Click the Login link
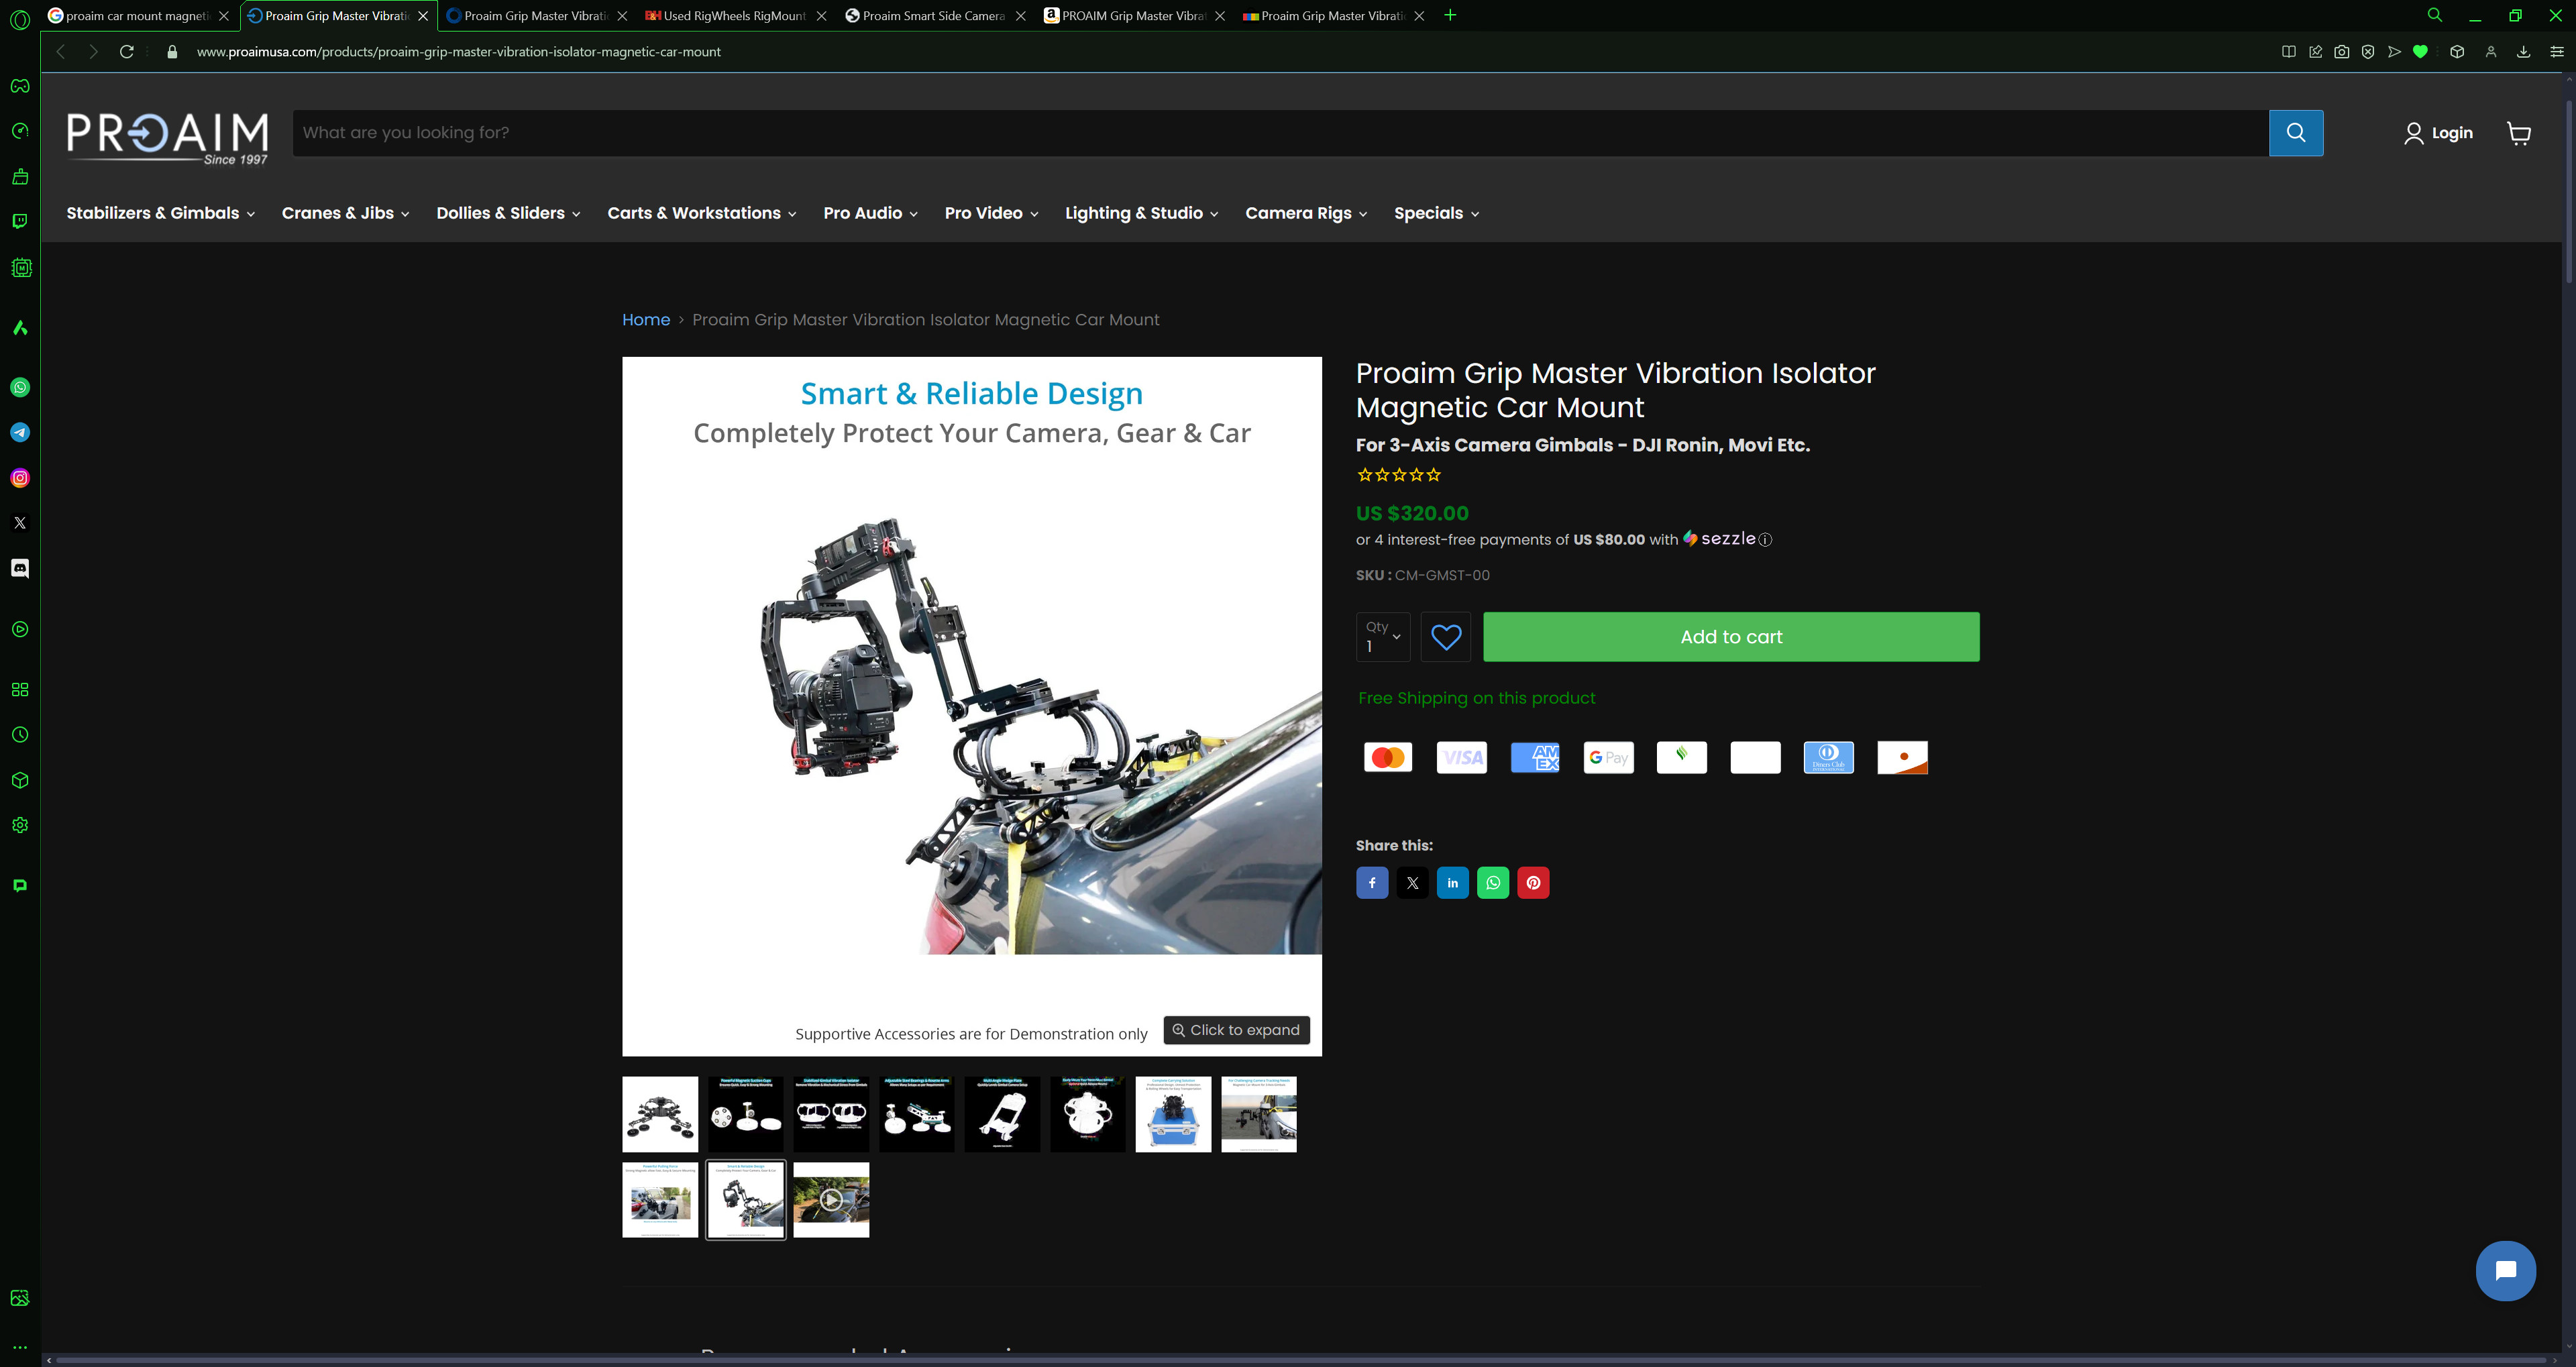Screen dimensions: 2576x1367 pos(2439,133)
